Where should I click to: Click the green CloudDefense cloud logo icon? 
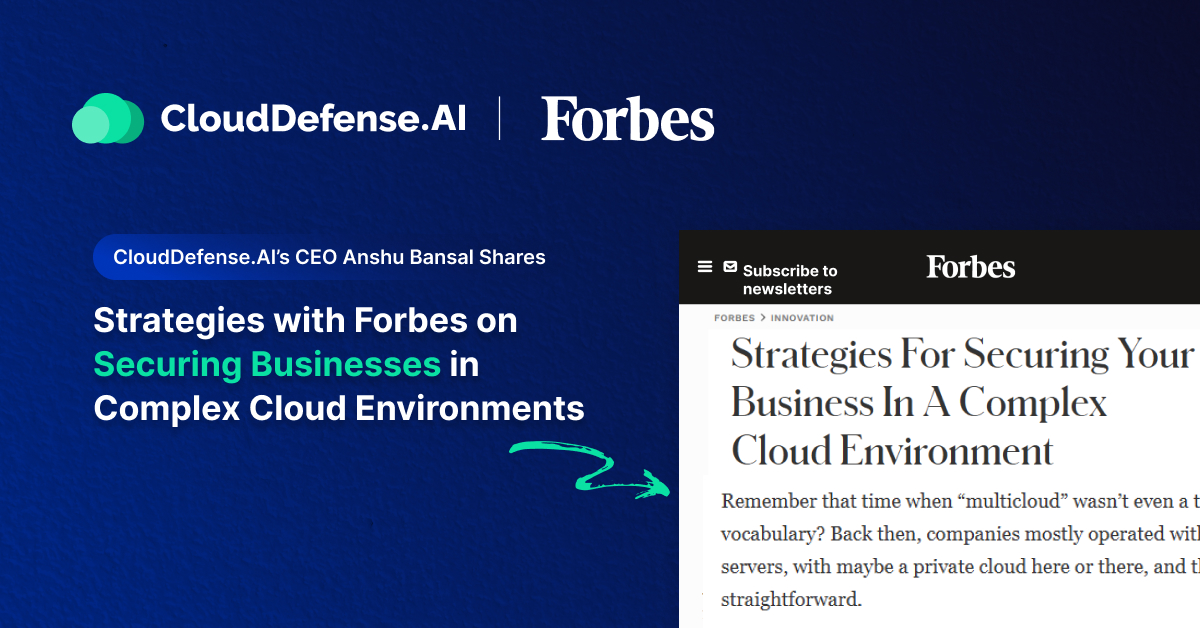[x=108, y=119]
